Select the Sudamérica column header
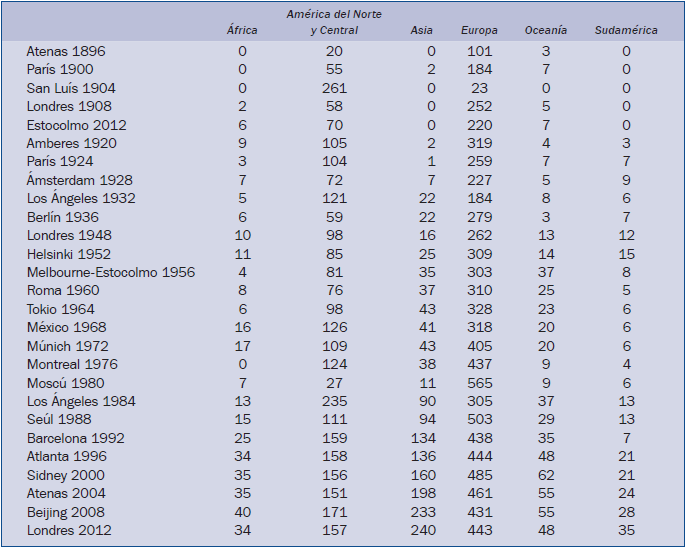Image resolution: width=686 pixels, height=548 pixels. [x=626, y=30]
